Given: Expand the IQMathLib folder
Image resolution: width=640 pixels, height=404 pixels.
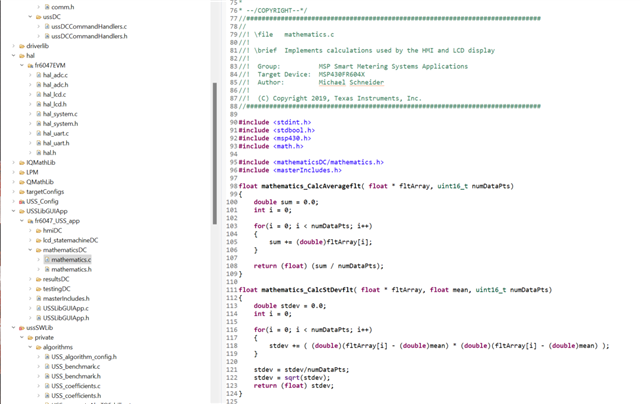Looking at the screenshot, I should tap(13, 162).
